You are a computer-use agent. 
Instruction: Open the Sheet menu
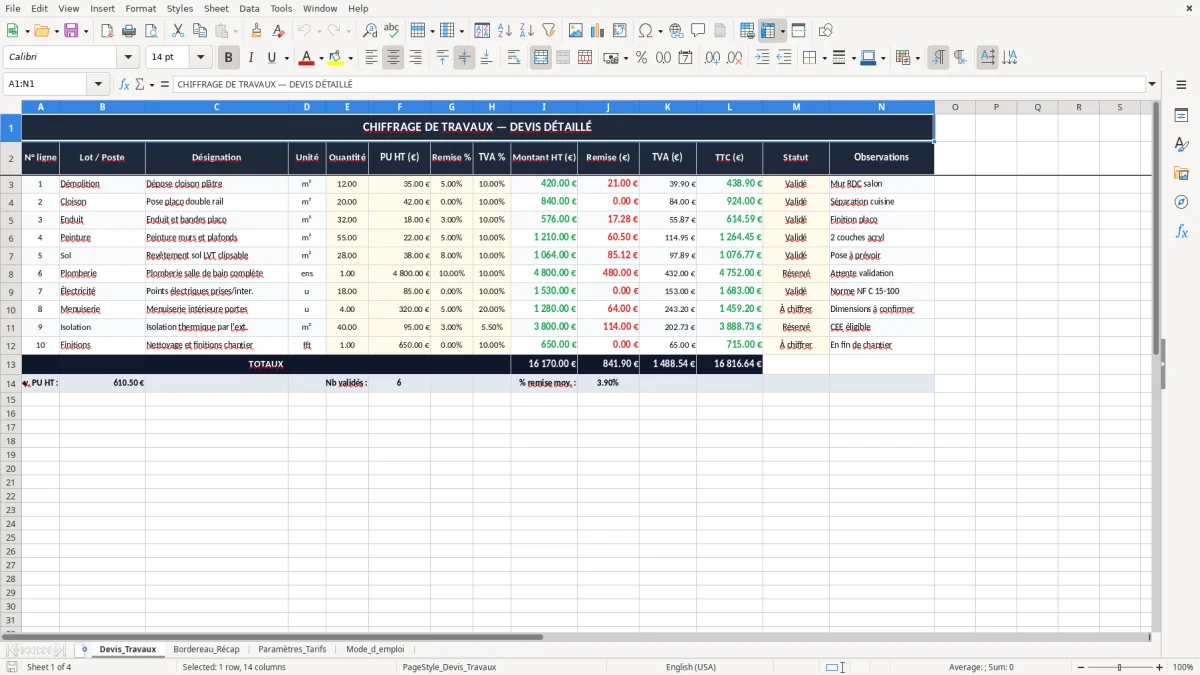216,8
